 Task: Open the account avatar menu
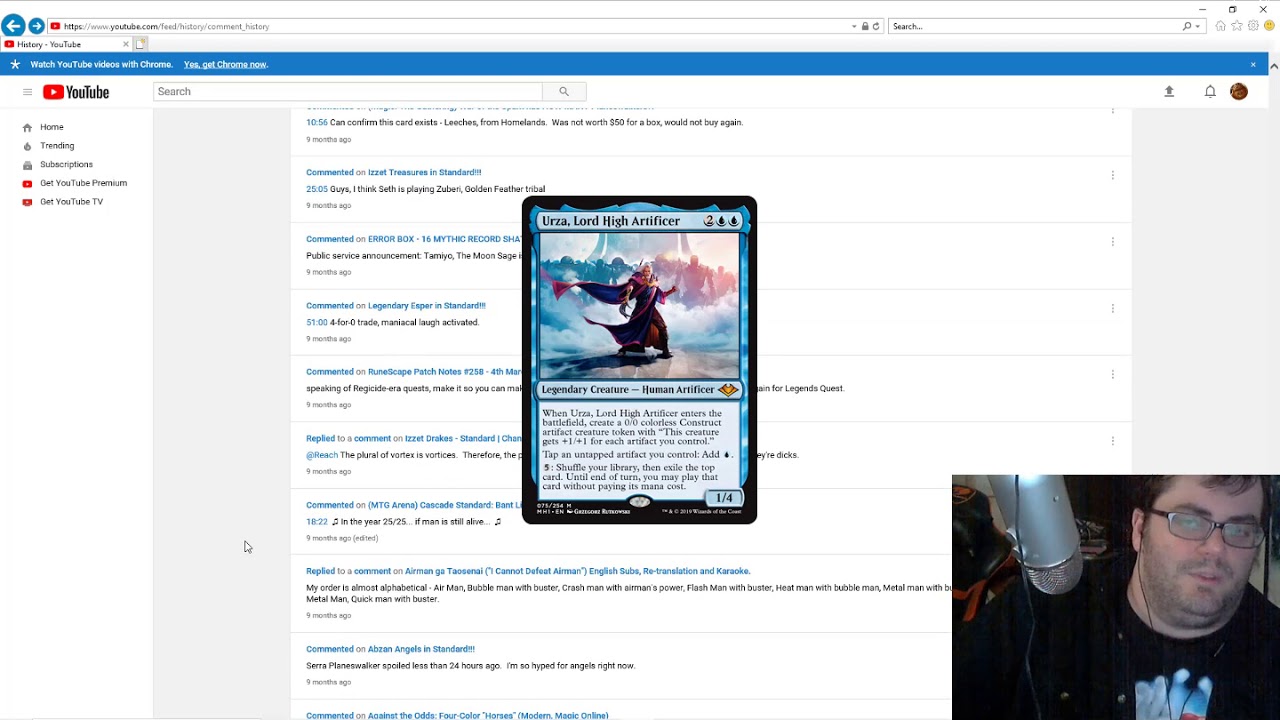coord(1239,91)
